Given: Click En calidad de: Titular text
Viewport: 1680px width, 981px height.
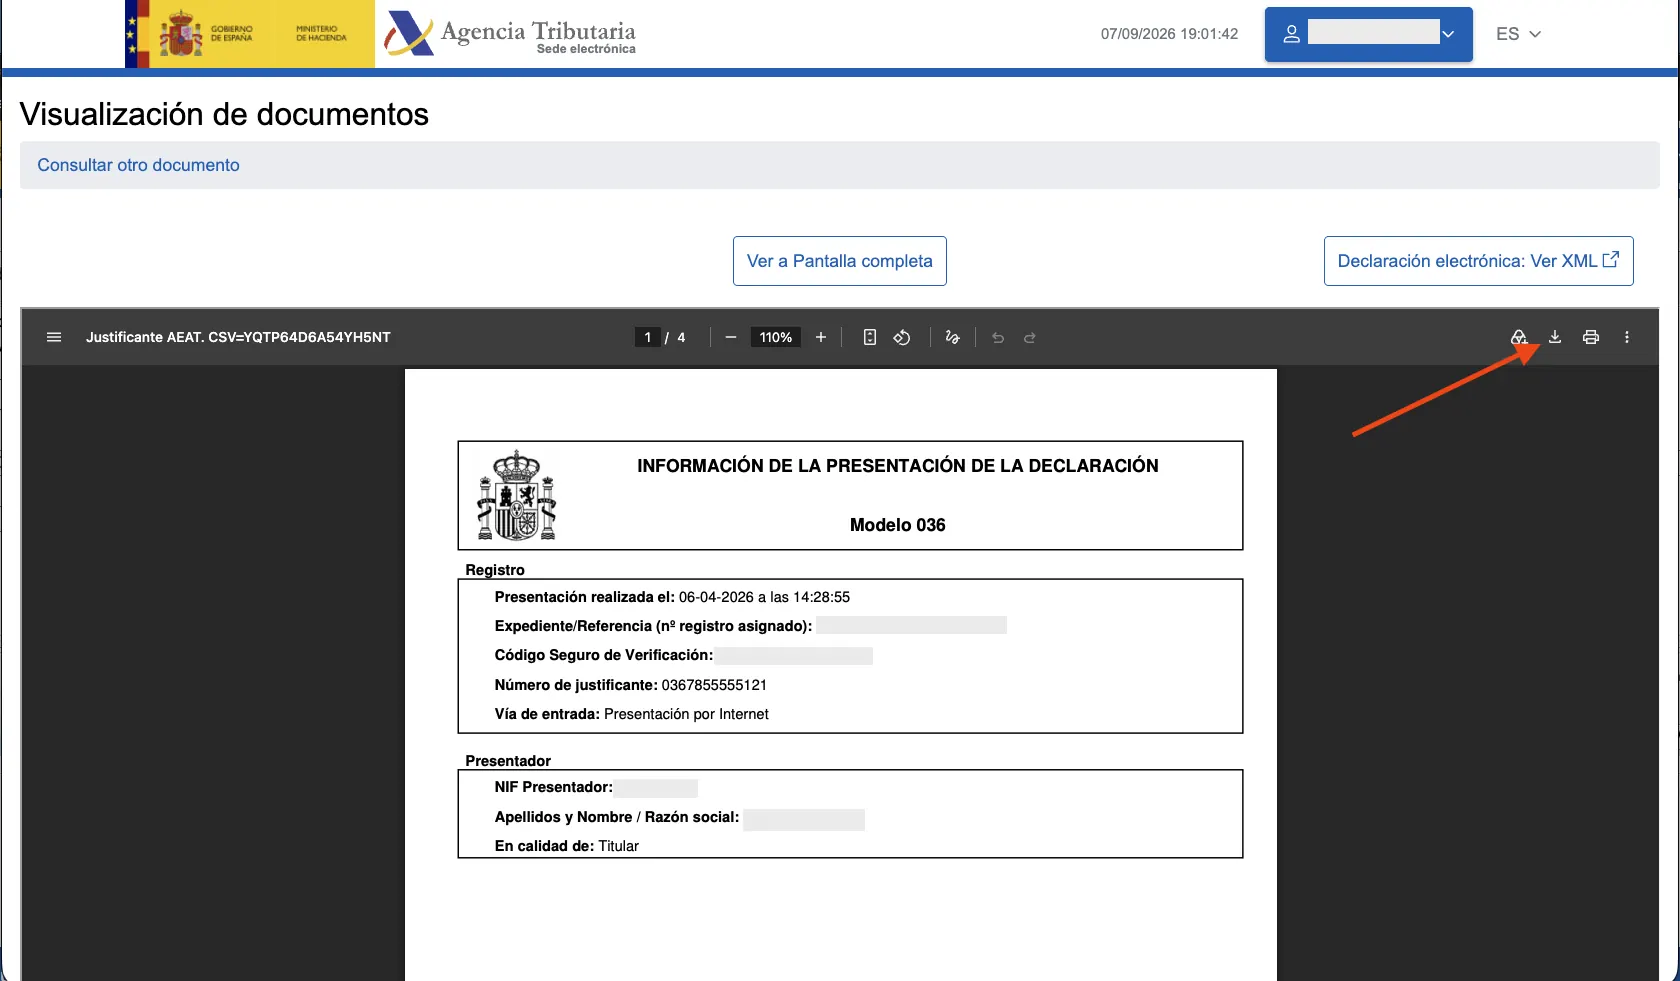Looking at the screenshot, I should (566, 846).
